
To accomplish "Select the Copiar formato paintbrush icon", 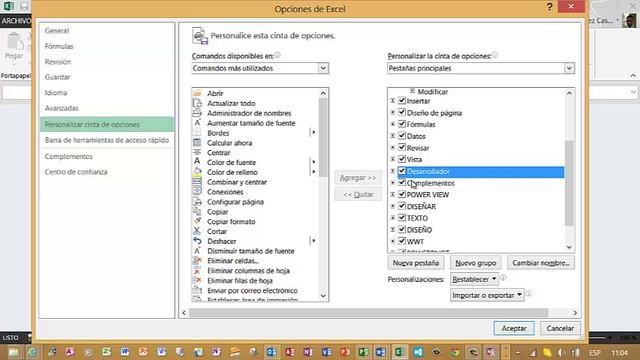I will [197, 221].
